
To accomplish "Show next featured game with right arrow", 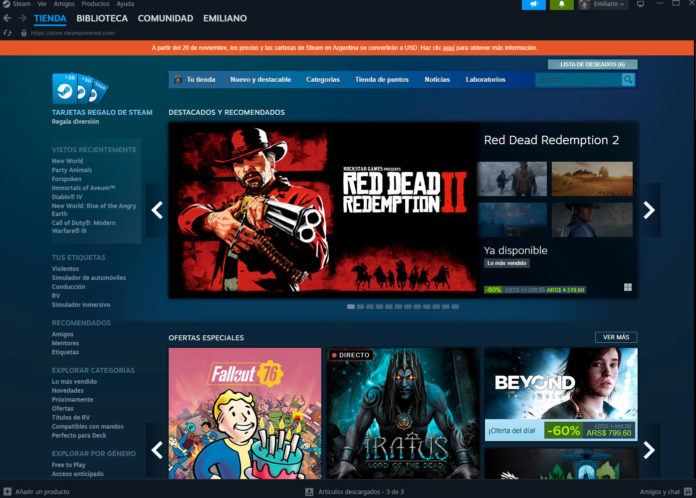I will tap(649, 210).
